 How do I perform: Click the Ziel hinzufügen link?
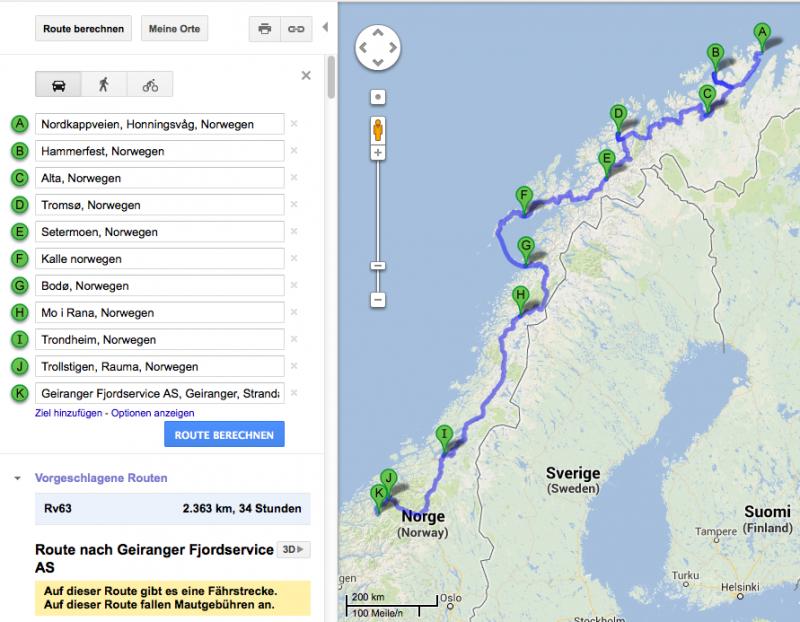coord(69,413)
